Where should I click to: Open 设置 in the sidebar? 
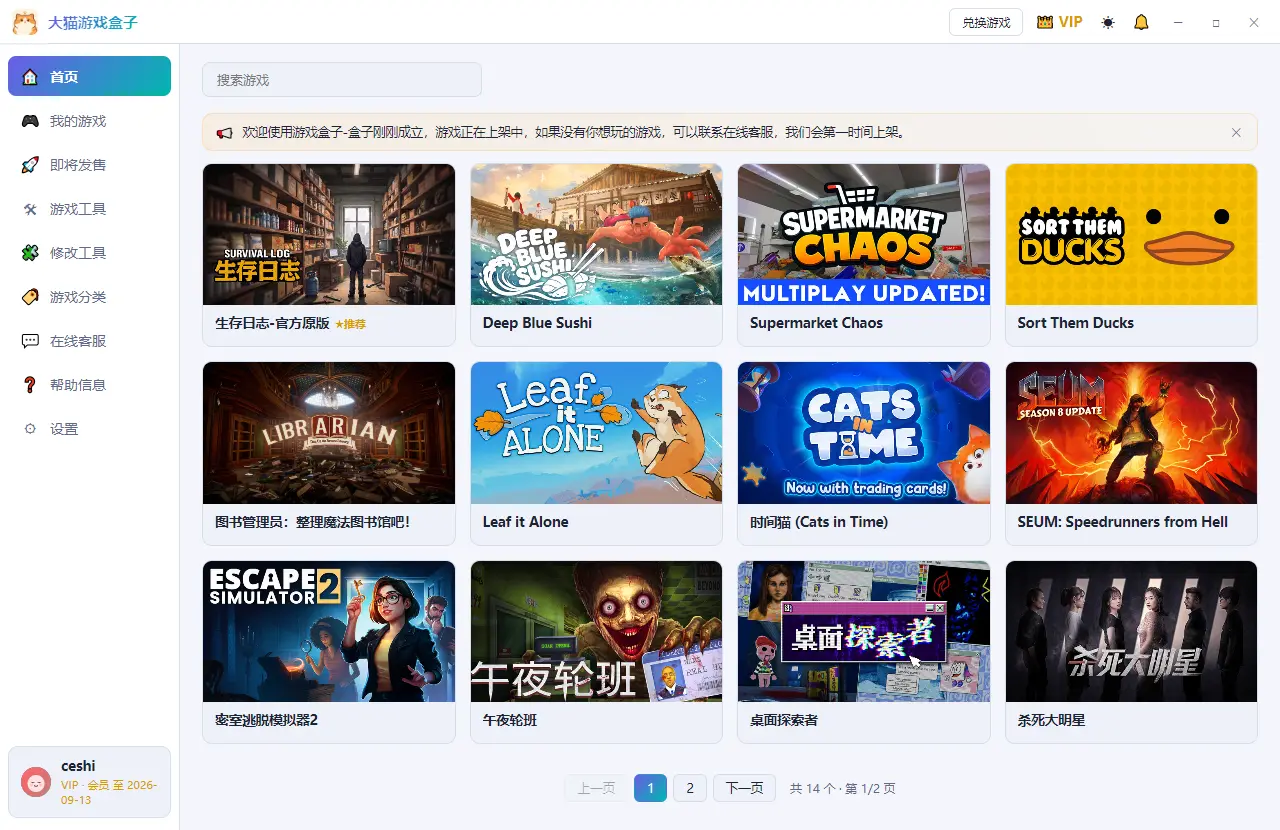coord(89,429)
